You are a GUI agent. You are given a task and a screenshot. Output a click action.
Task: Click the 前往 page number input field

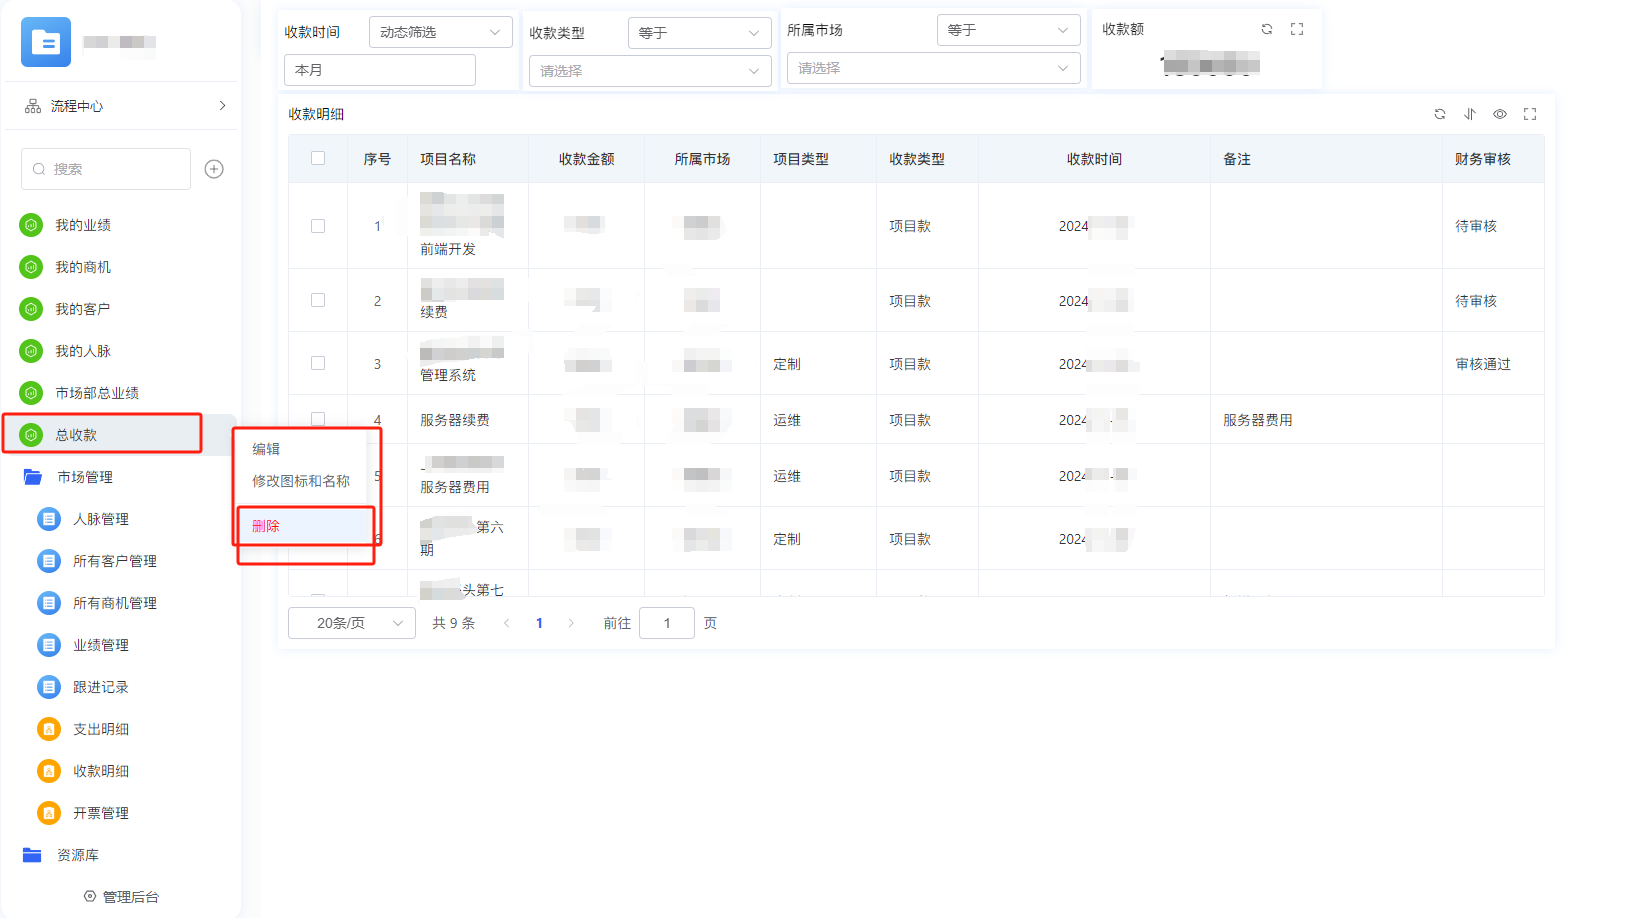[666, 623]
